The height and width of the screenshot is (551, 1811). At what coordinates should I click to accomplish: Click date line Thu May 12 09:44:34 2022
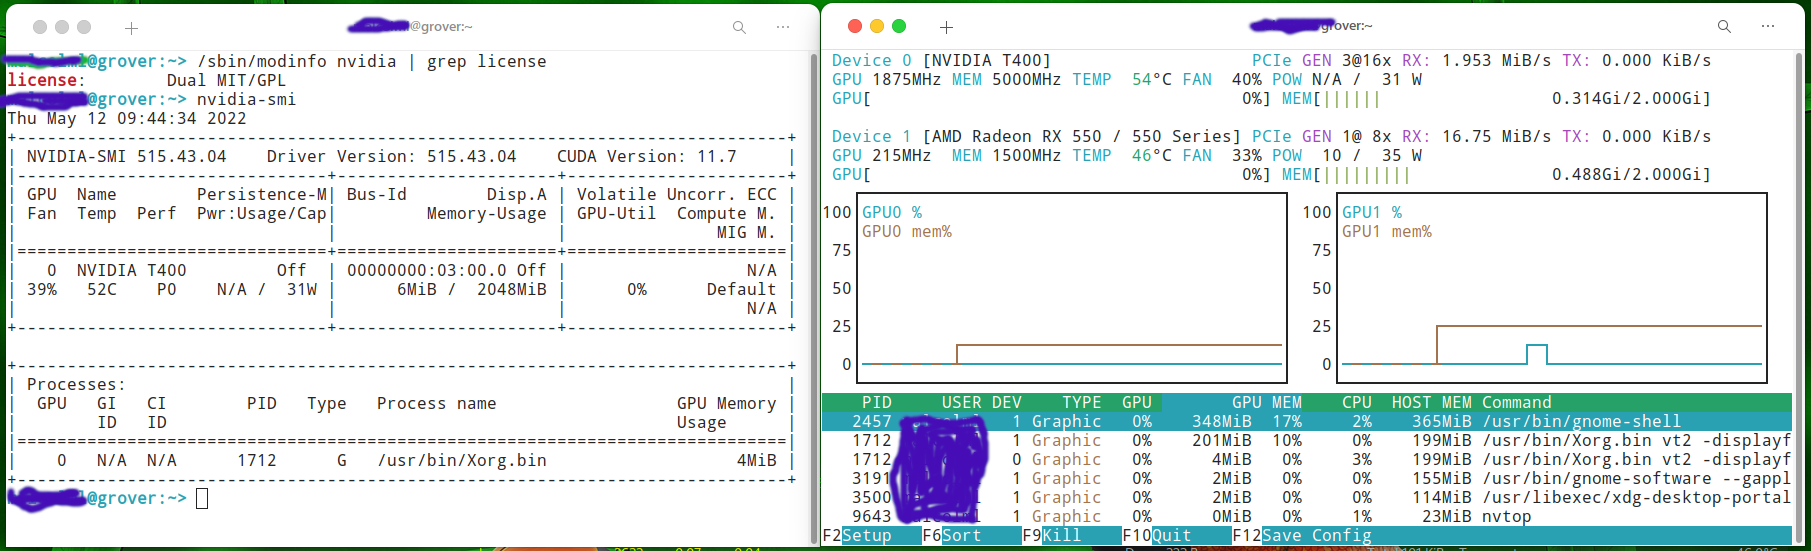(x=127, y=119)
